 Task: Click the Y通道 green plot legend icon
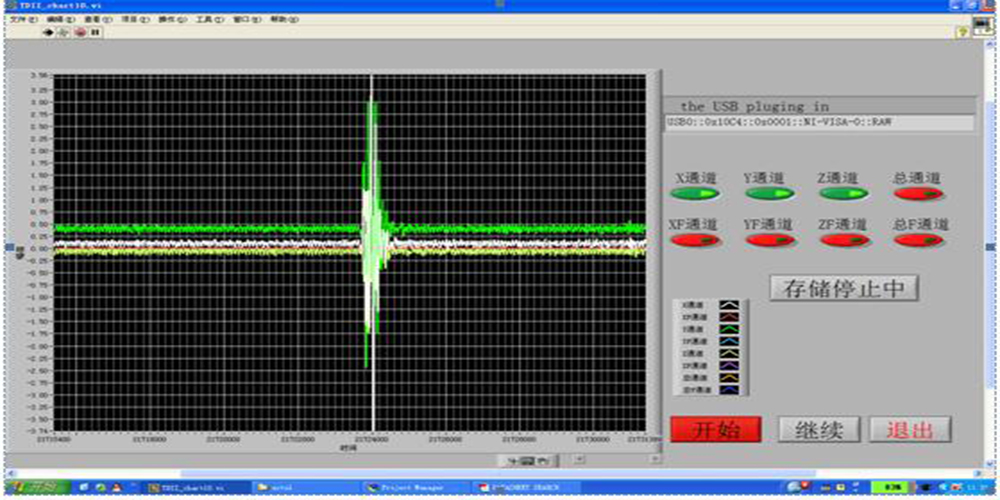(730, 330)
